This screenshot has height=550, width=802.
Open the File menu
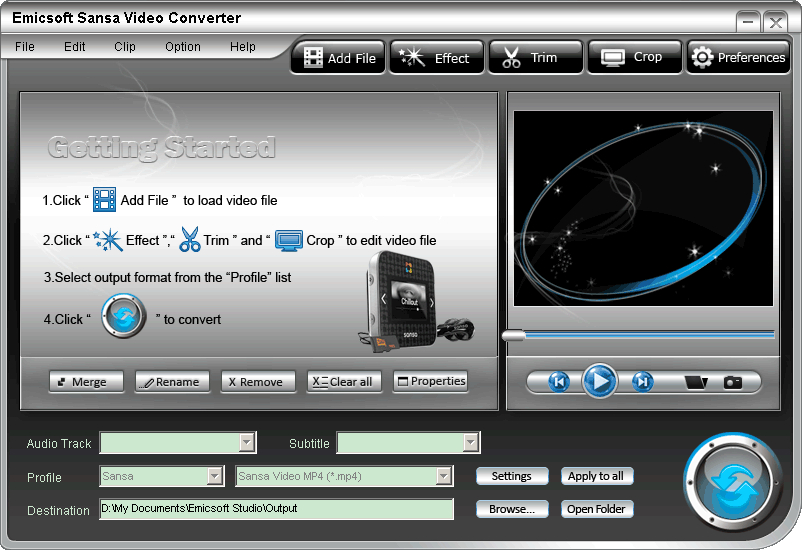(x=24, y=47)
